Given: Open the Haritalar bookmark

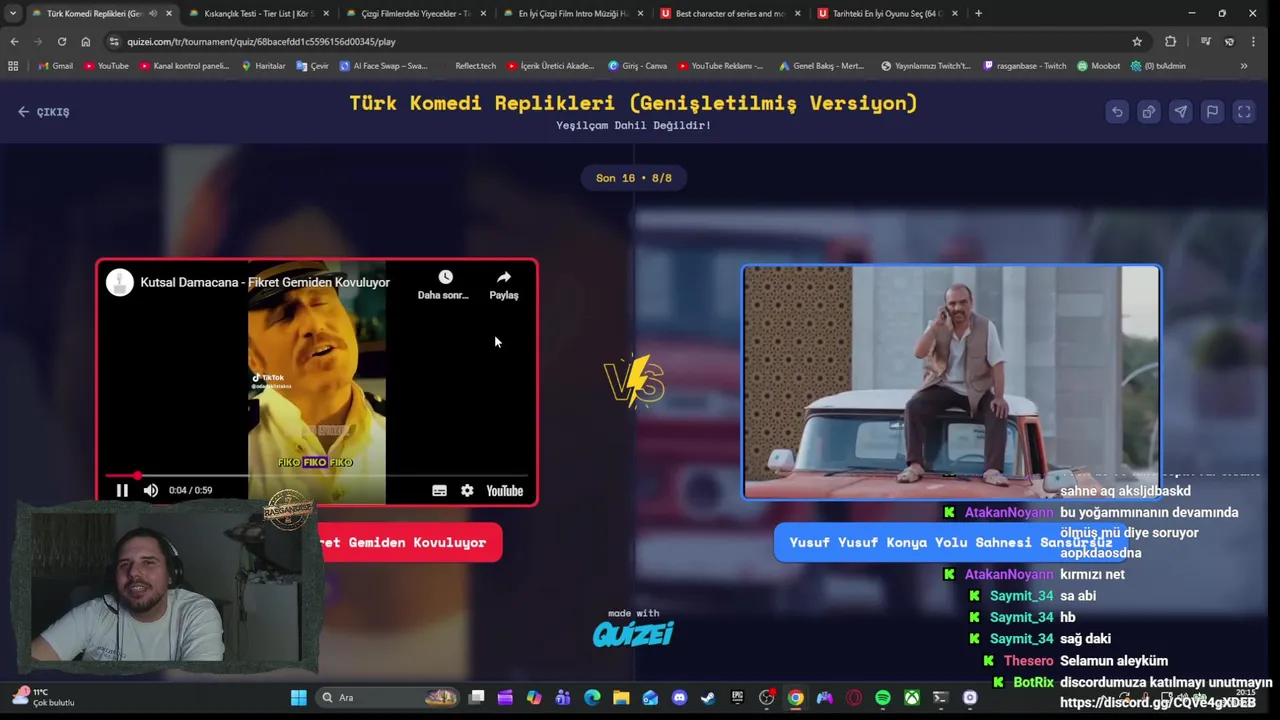Looking at the screenshot, I should coord(263,66).
